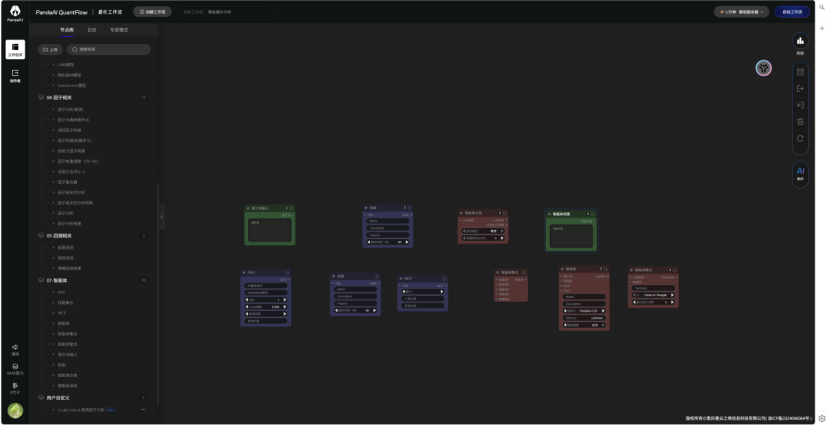Screen dimensions: 830x425
Task: Click the user avatar at bottom left
Action: (15, 410)
